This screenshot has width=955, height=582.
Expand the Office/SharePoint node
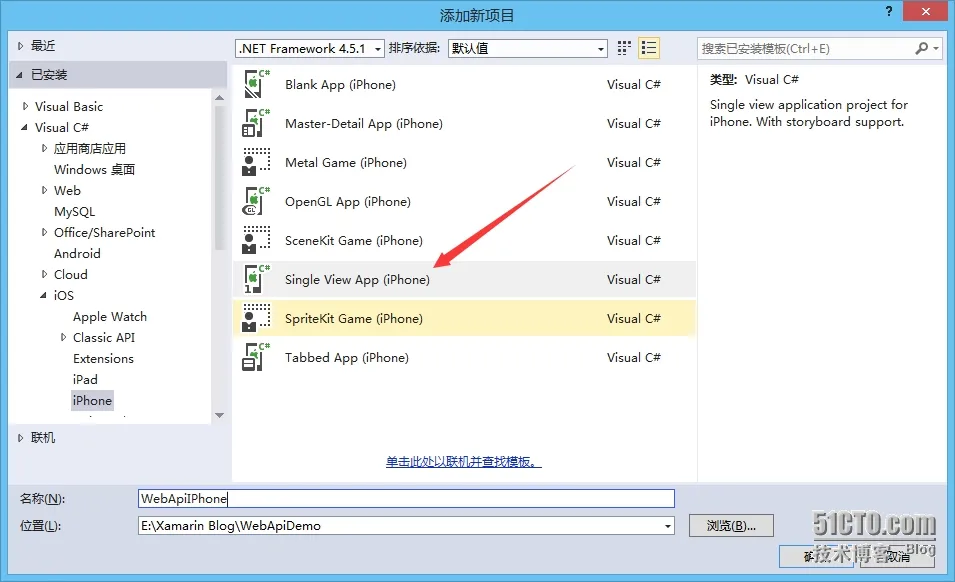coord(44,232)
